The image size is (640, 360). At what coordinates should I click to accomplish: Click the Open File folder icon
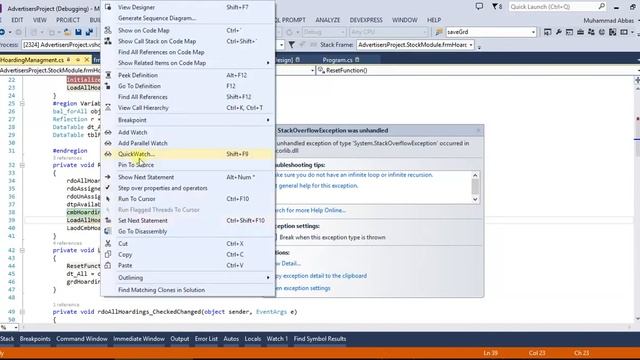pyautogui.click(x=67, y=32)
